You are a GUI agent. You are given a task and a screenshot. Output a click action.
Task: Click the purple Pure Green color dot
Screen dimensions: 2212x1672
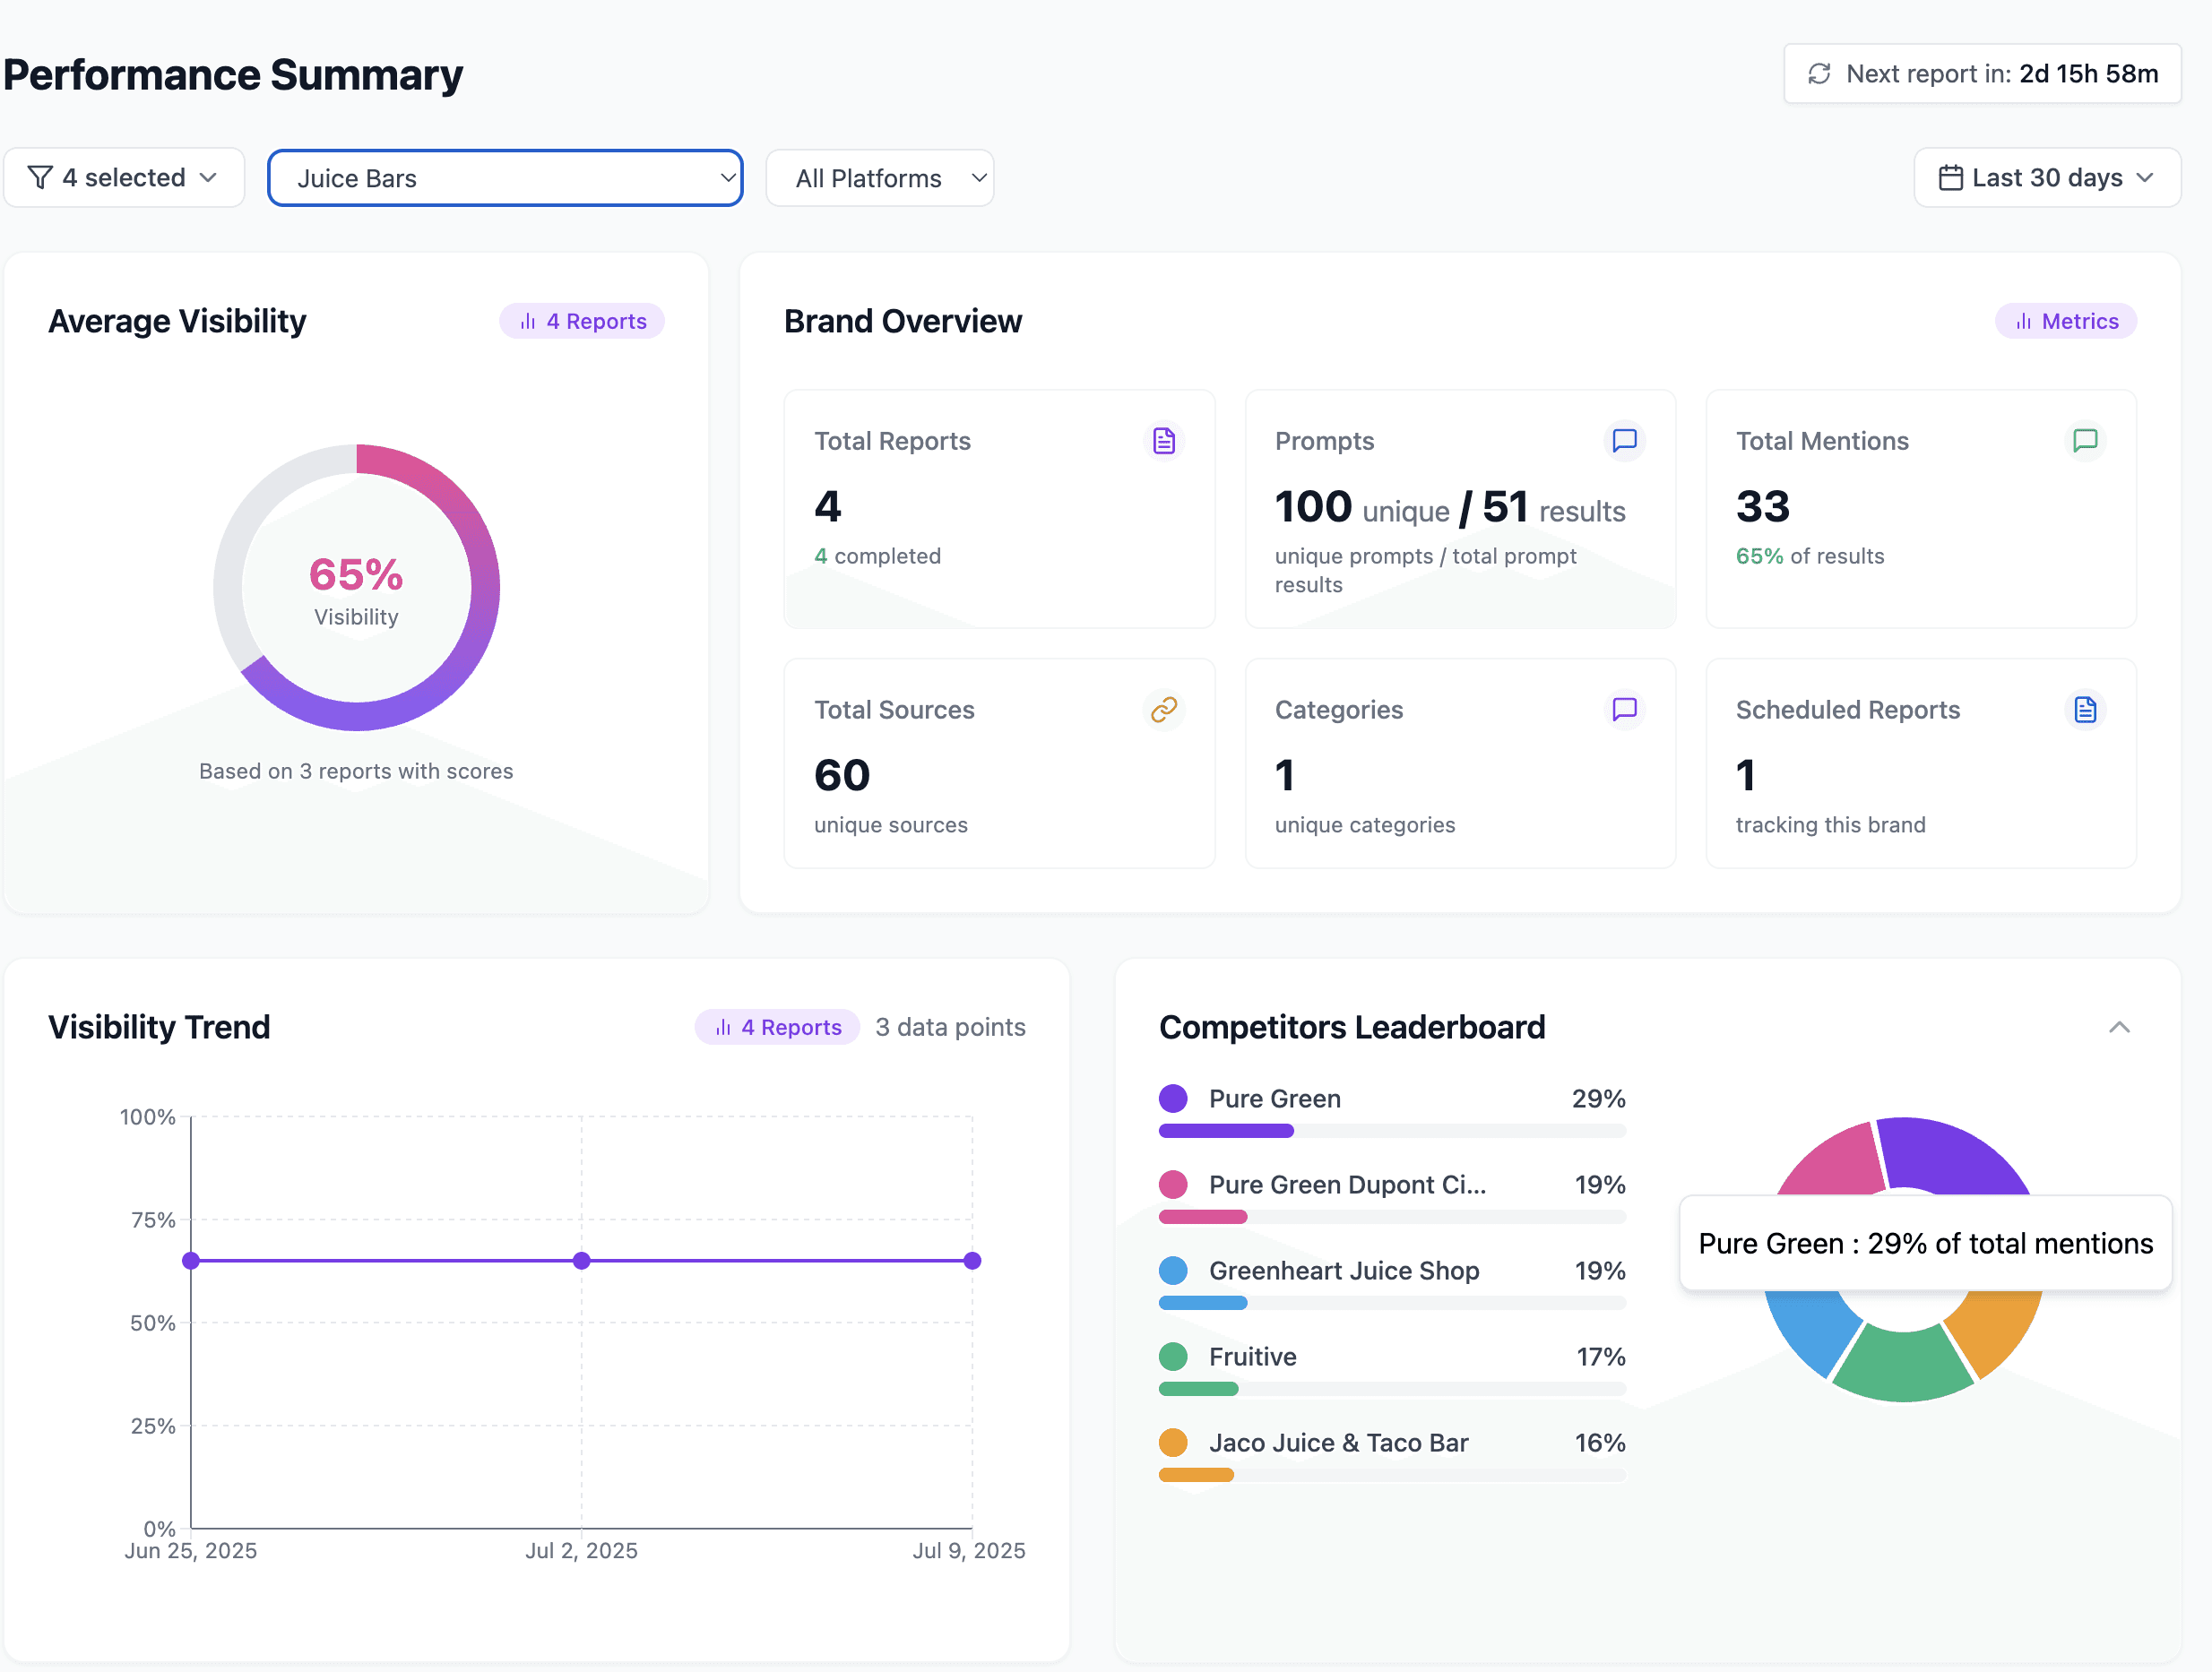pyautogui.click(x=1173, y=1098)
